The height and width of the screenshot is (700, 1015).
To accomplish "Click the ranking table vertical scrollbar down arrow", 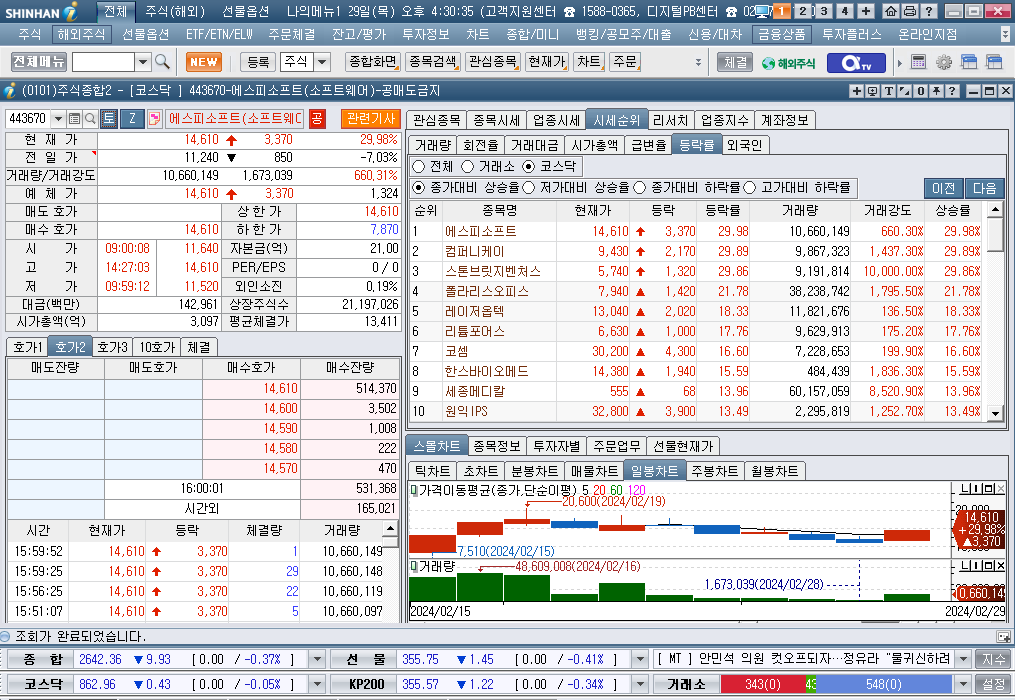I will click(x=995, y=412).
